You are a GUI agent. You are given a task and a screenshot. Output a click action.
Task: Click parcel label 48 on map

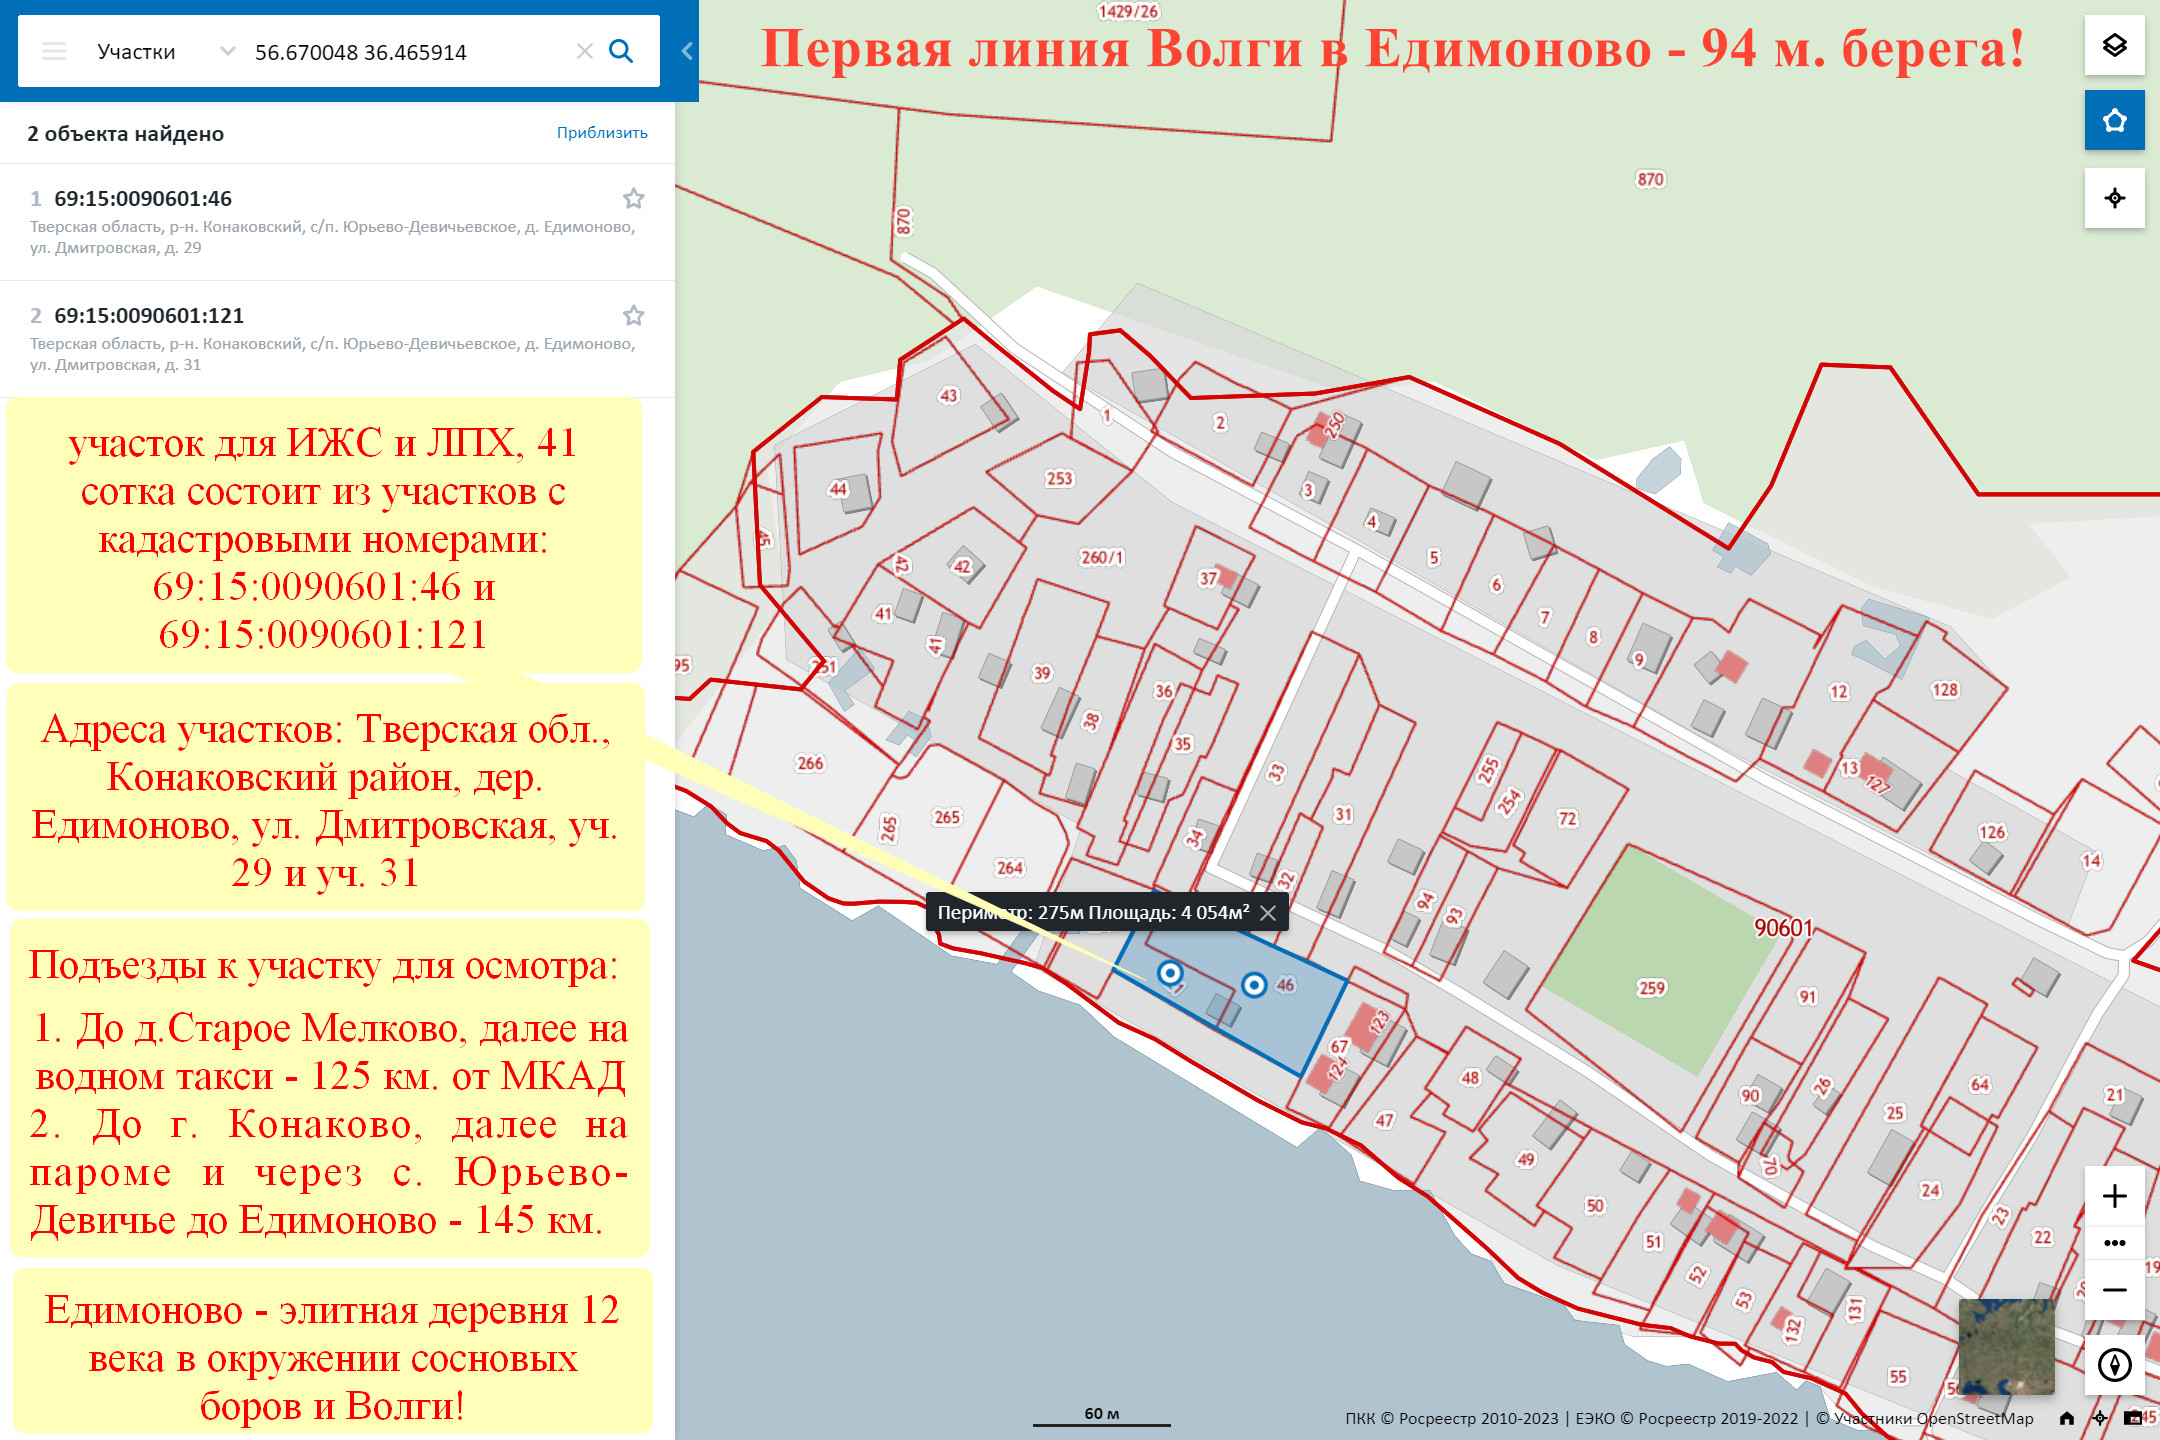(x=1470, y=1077)
